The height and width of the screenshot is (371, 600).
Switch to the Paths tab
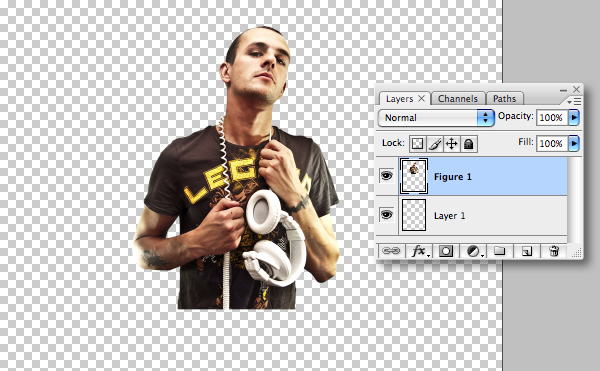pyautogui.click(x=504, y=99)
